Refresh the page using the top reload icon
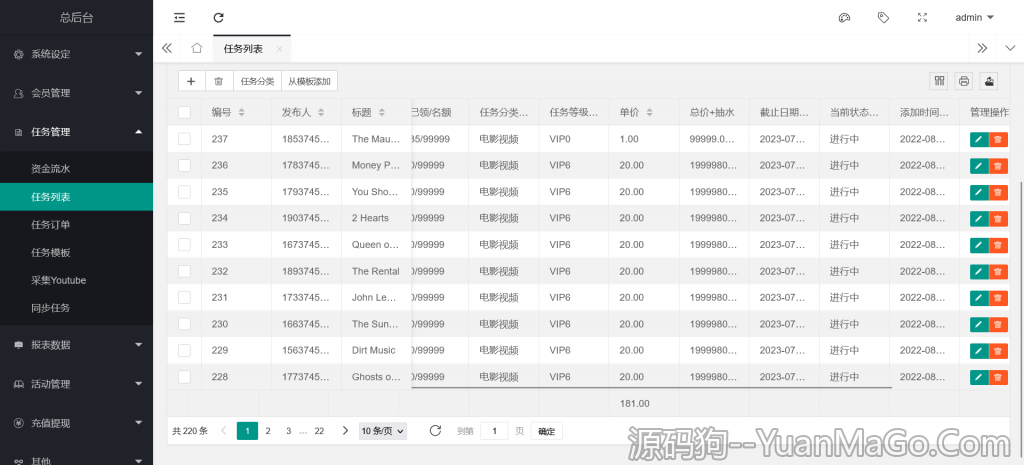 [219, 18]
